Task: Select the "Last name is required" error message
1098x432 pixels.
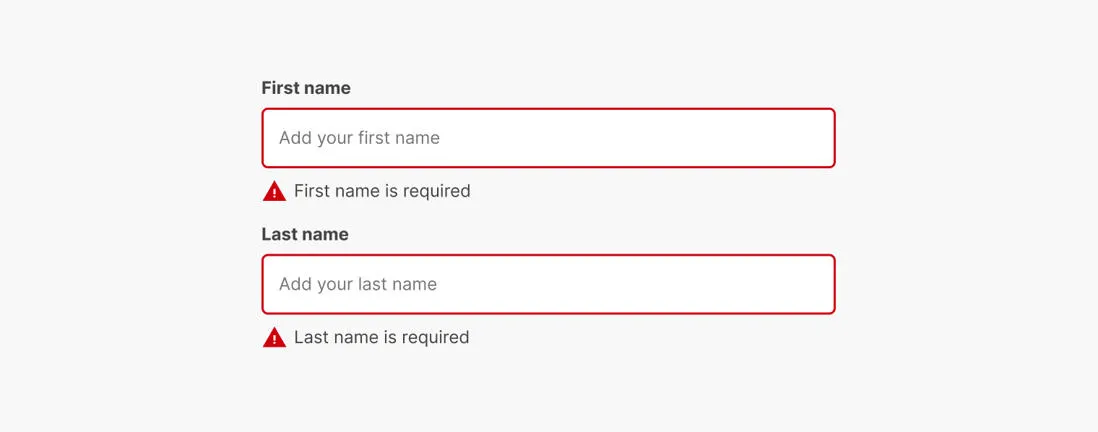Action: 381,338
